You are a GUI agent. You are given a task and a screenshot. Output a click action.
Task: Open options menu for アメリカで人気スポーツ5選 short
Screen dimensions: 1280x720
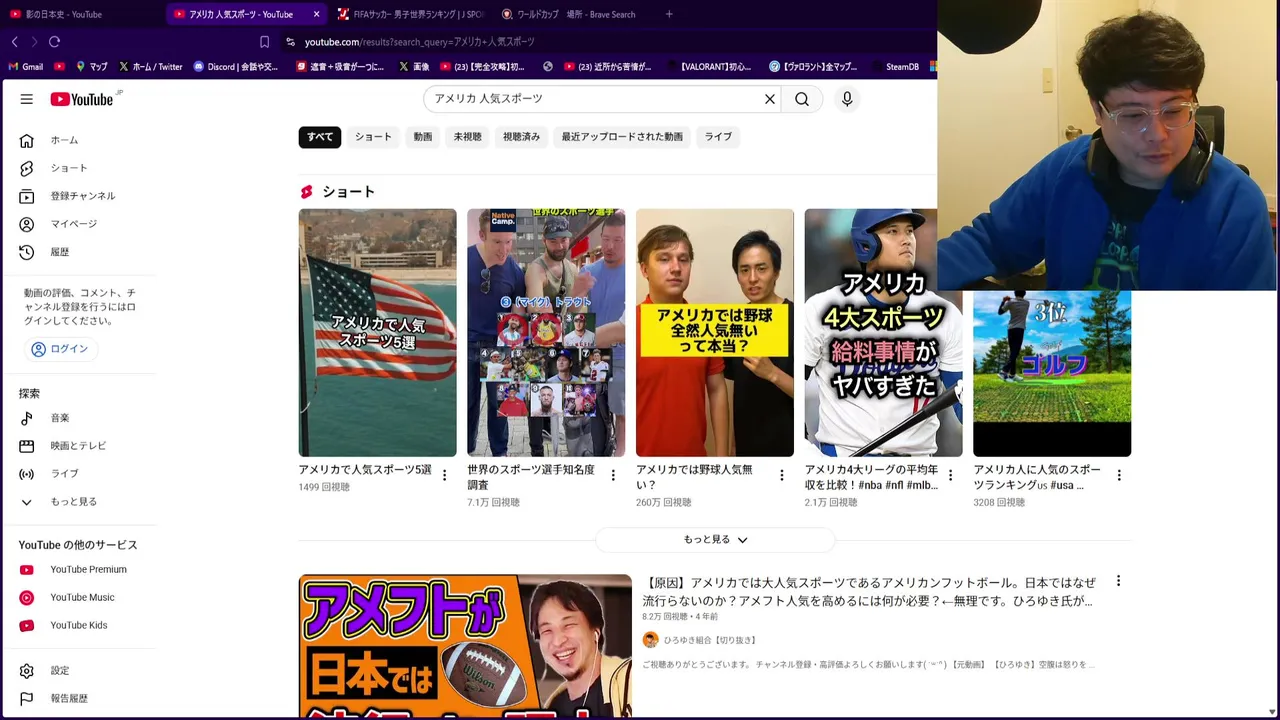(x=445, y=476)
